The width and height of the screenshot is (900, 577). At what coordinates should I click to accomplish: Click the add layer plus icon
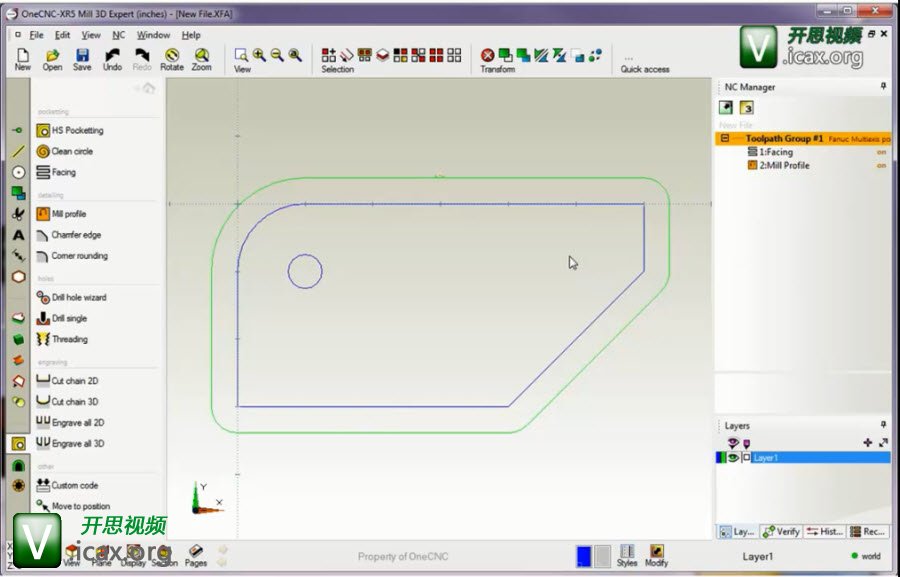click(x=867, y=442)
